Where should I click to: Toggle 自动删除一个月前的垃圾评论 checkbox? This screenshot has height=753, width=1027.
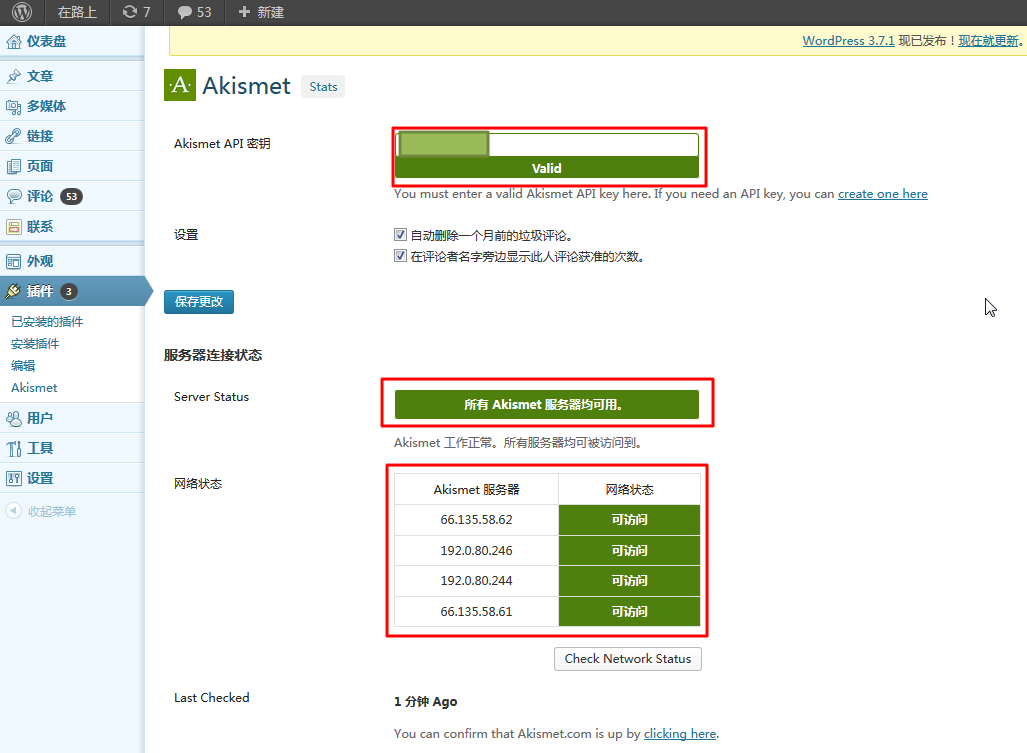[x=400, y=234]
